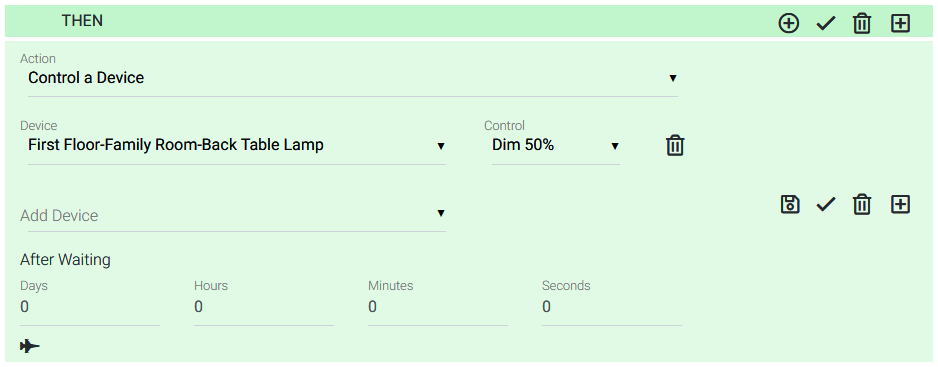Click the floppy disk save icon
938x367 pixels.
coord(790,204)
